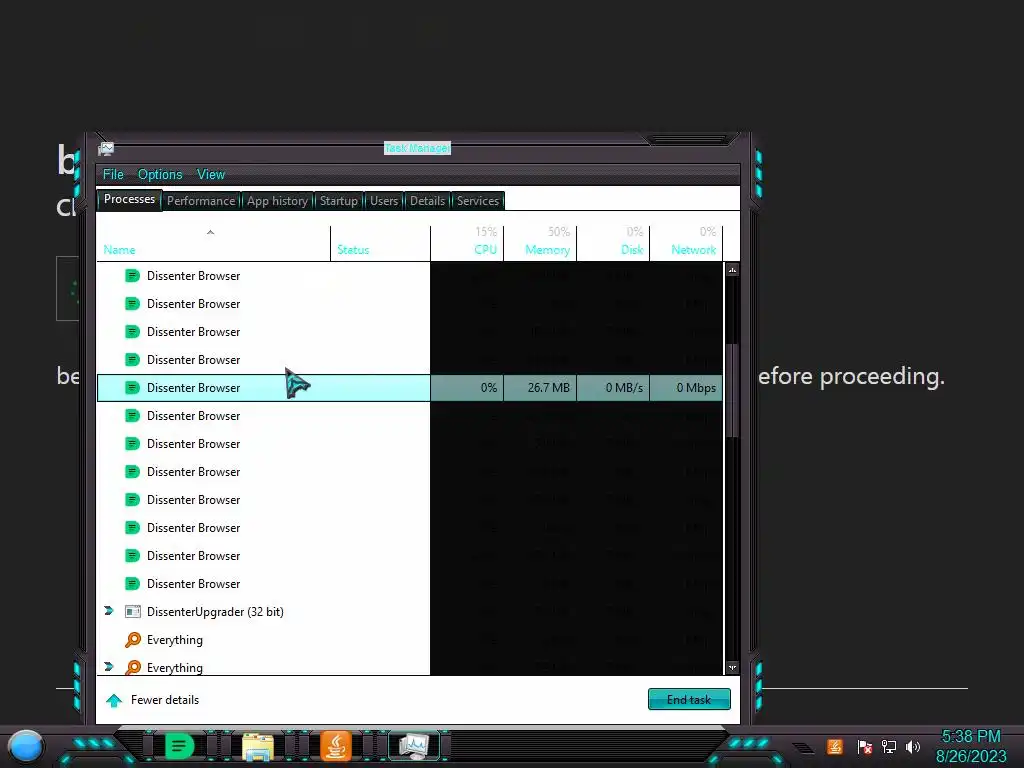This screenshot has height=768, width=1024.
Task: Click the sort direction arrow above Name
Action: pyautogui.click(x=210, y=232)
